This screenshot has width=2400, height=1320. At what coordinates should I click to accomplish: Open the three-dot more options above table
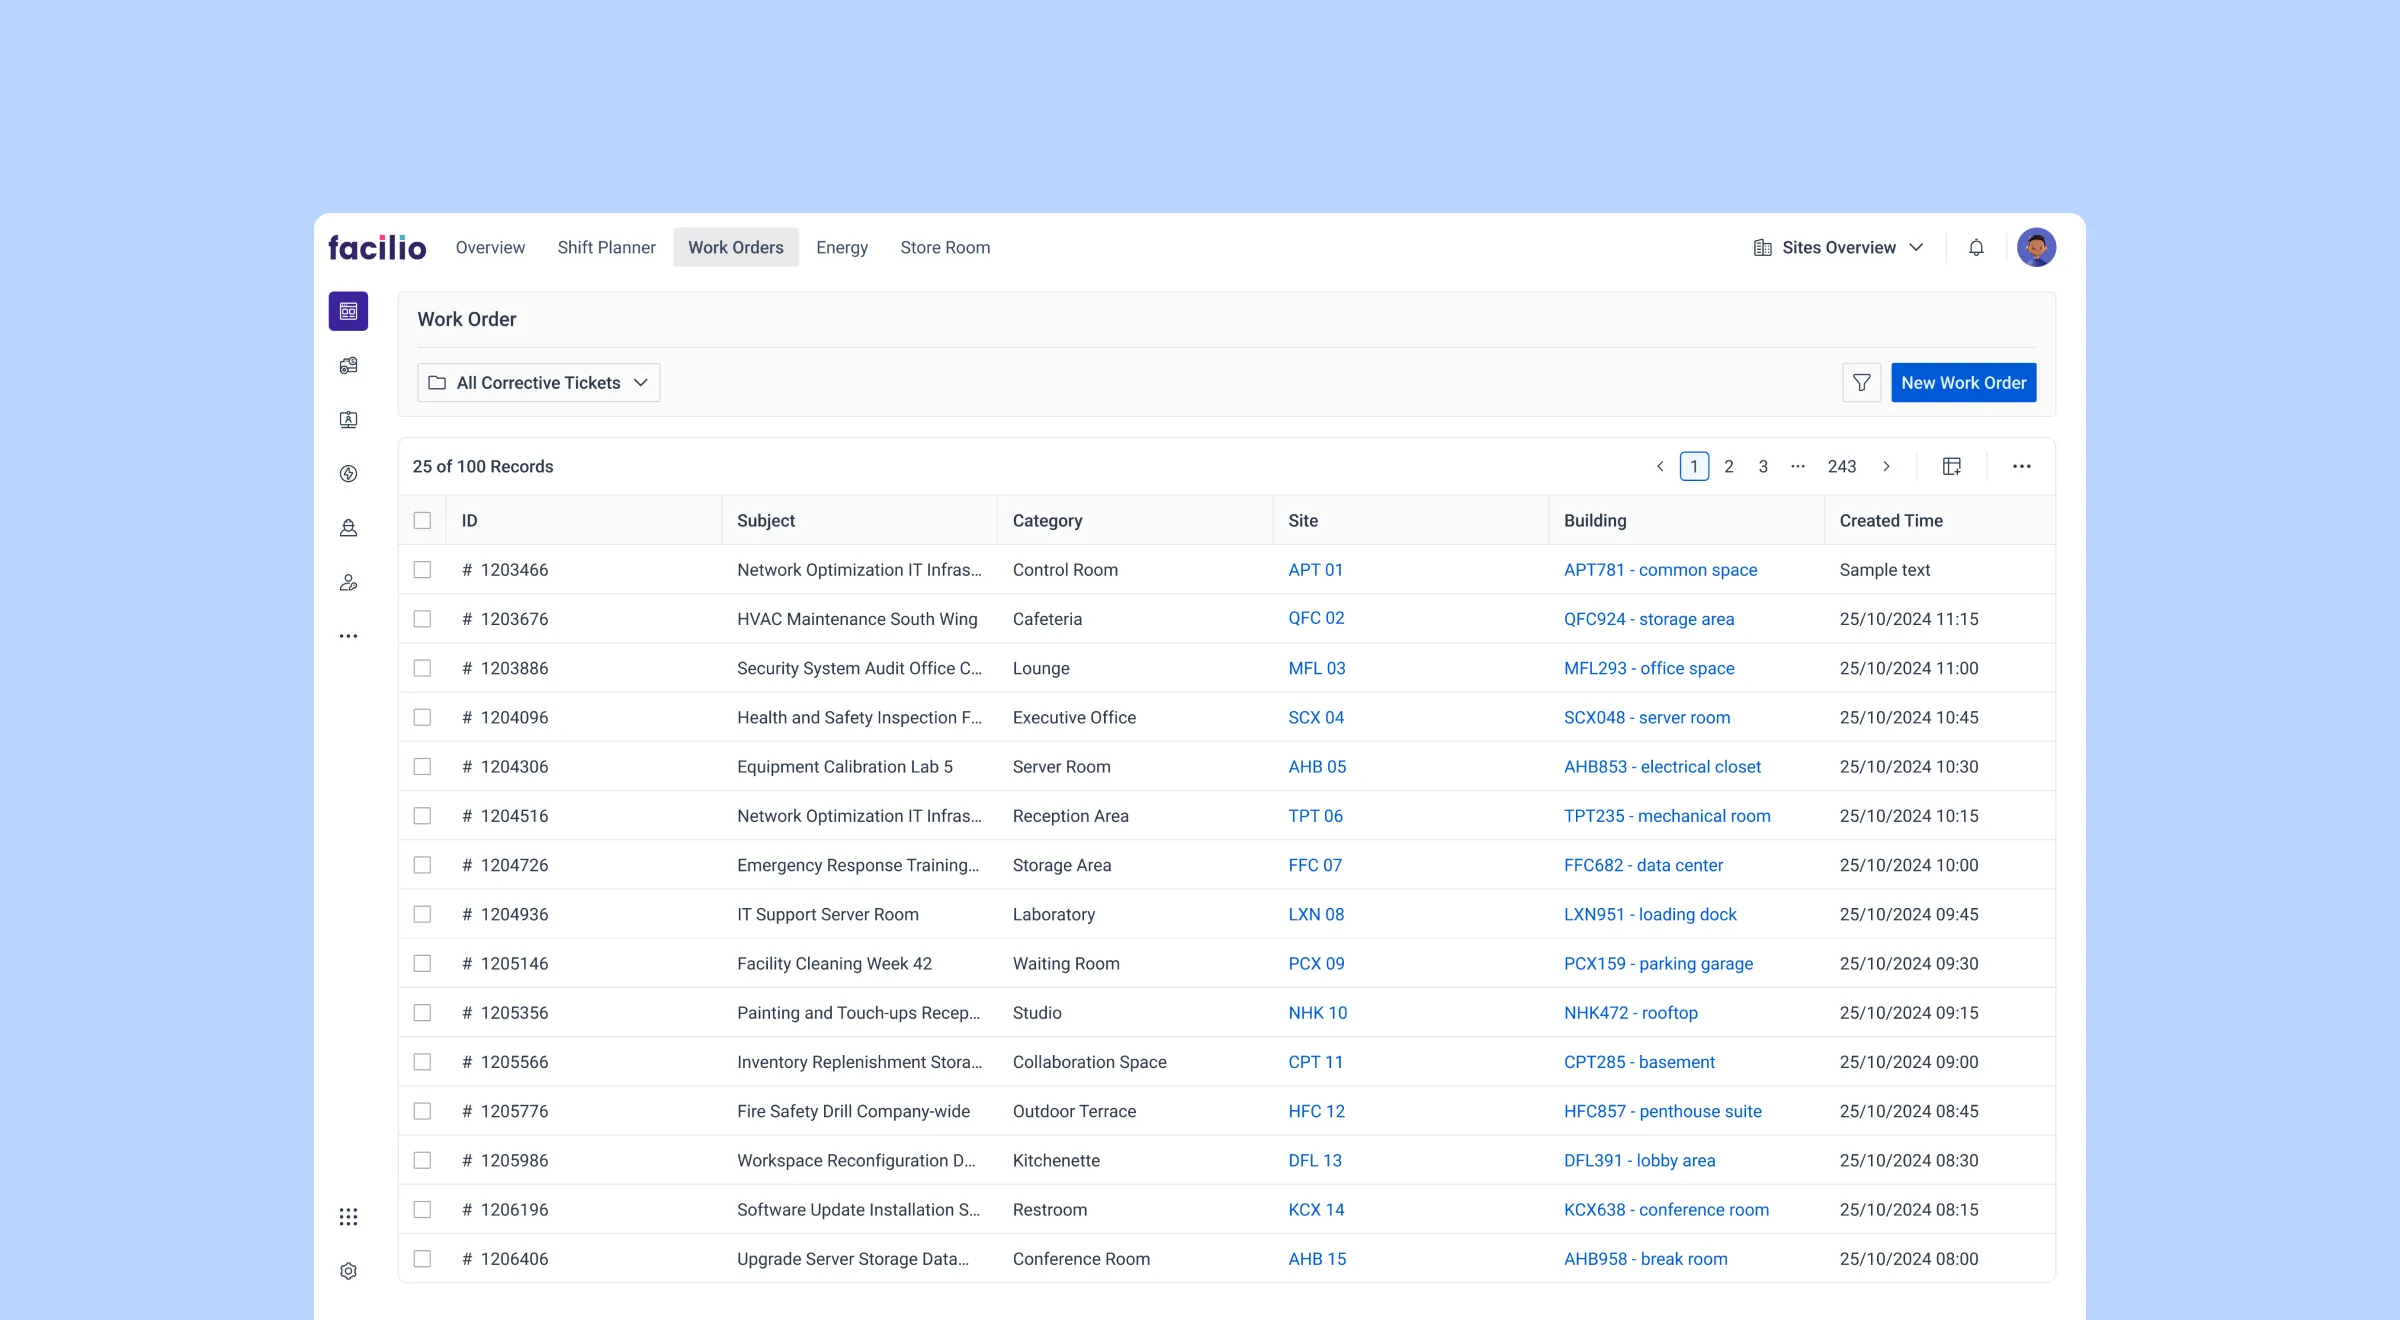point(2021,466)
